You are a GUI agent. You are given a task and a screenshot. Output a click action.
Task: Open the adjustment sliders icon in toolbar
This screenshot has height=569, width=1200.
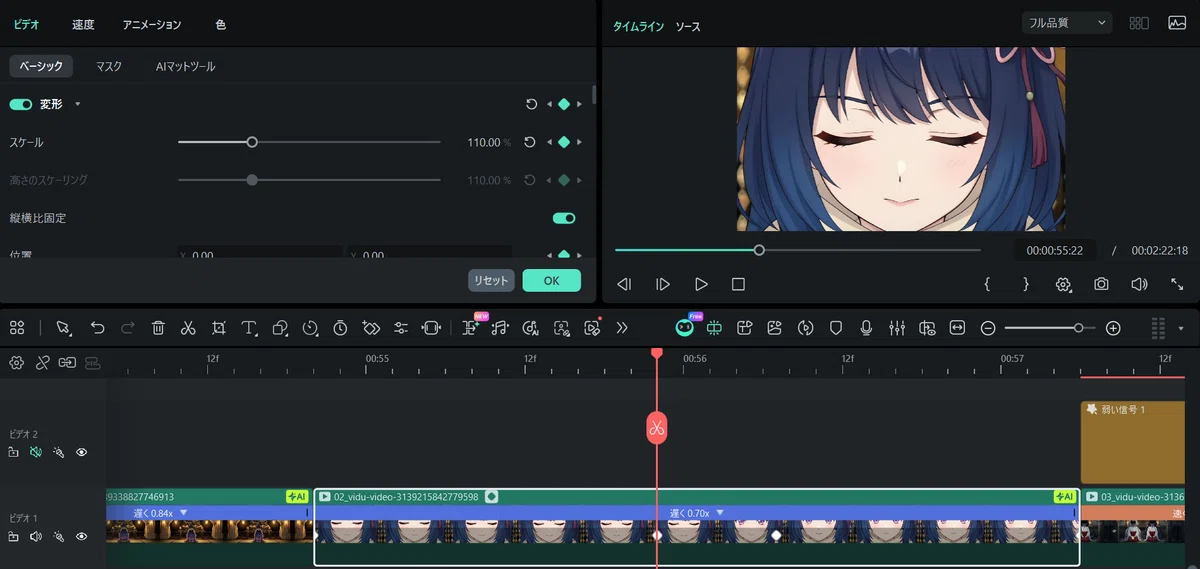tap(401, 327)
